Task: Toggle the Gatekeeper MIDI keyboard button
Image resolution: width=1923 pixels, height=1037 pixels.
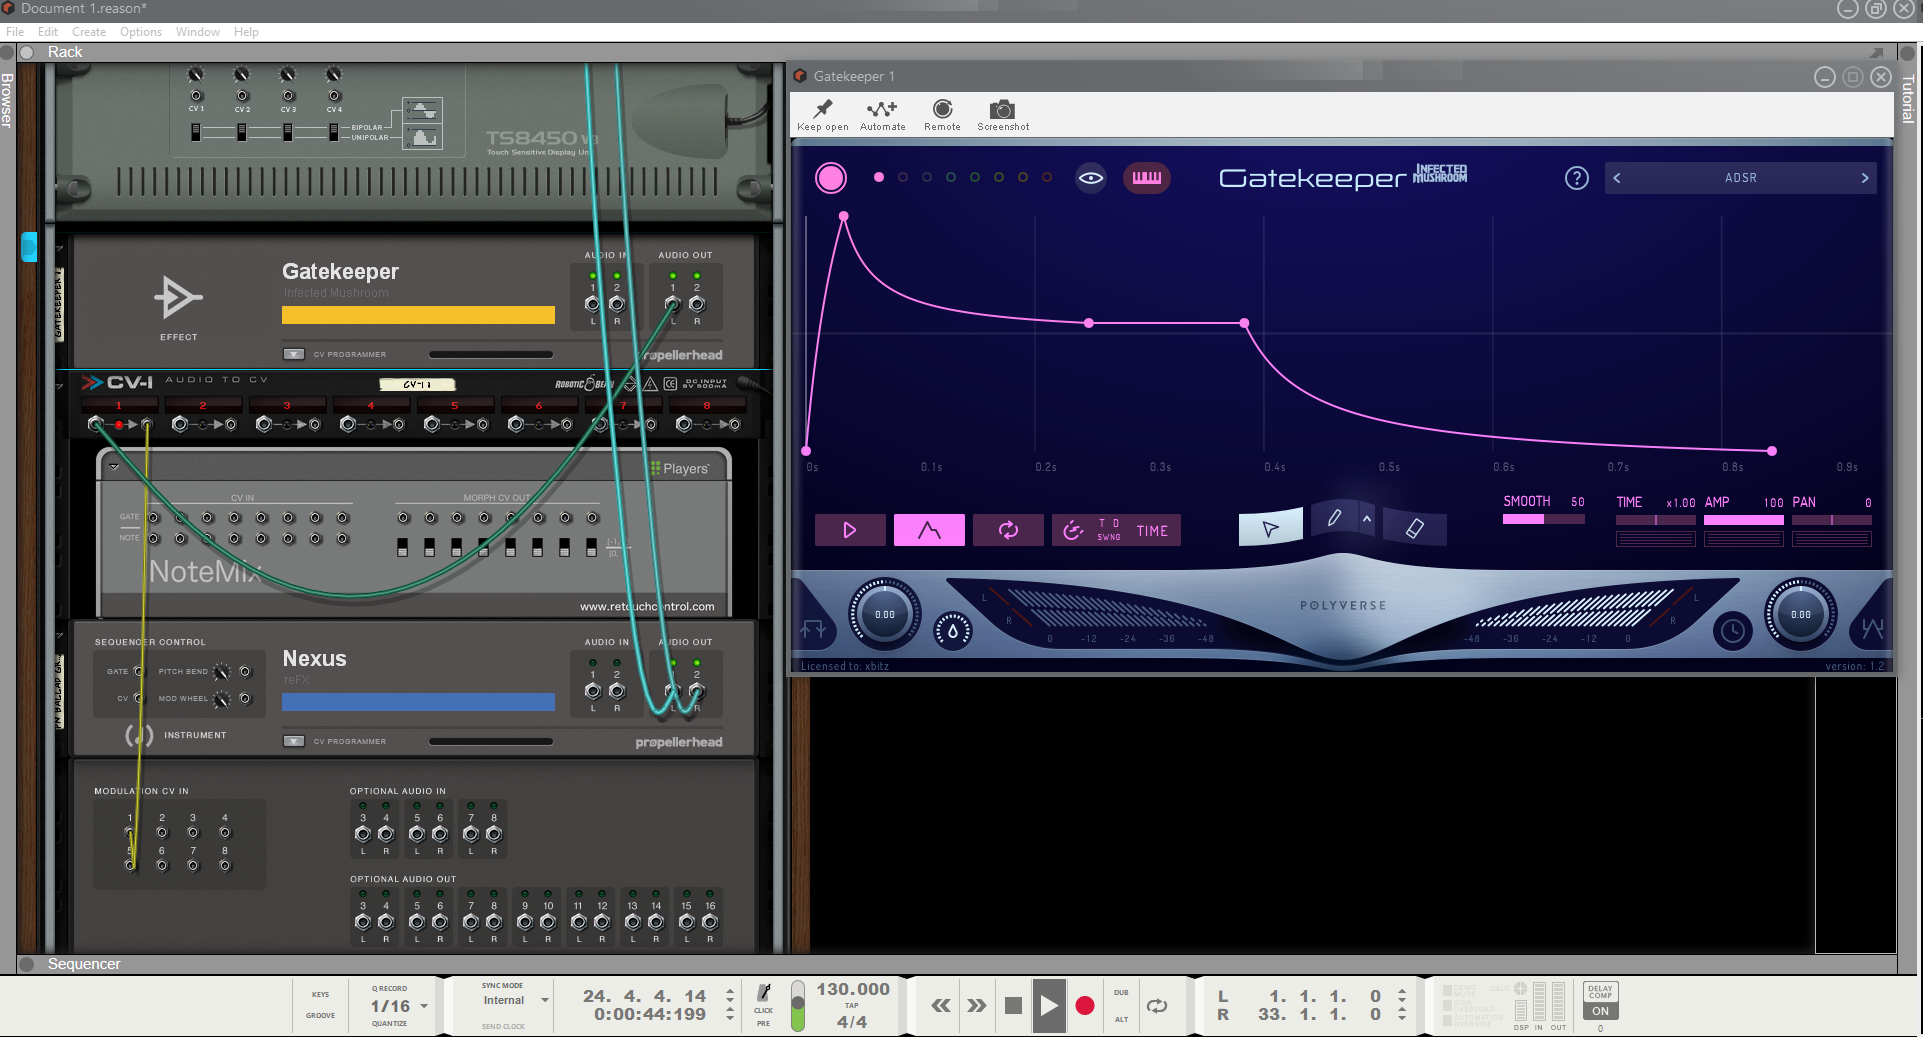Action: tap(1146, 178)
